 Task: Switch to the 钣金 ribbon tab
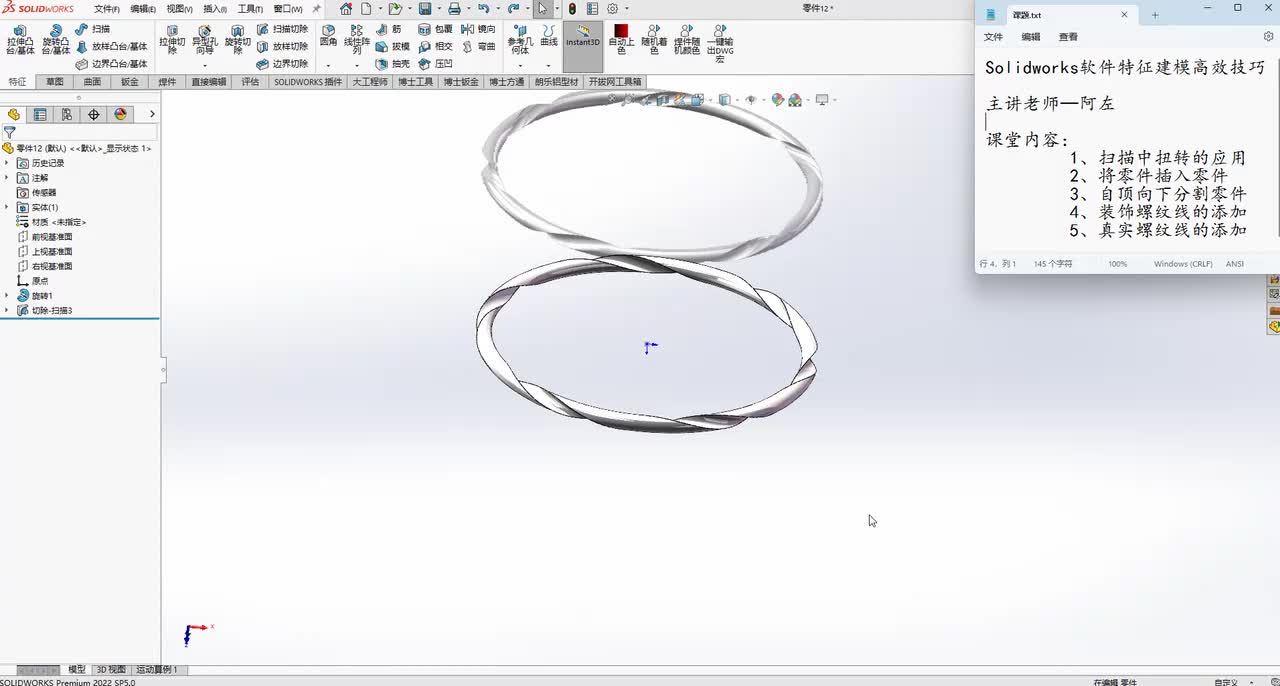[130, 82]
